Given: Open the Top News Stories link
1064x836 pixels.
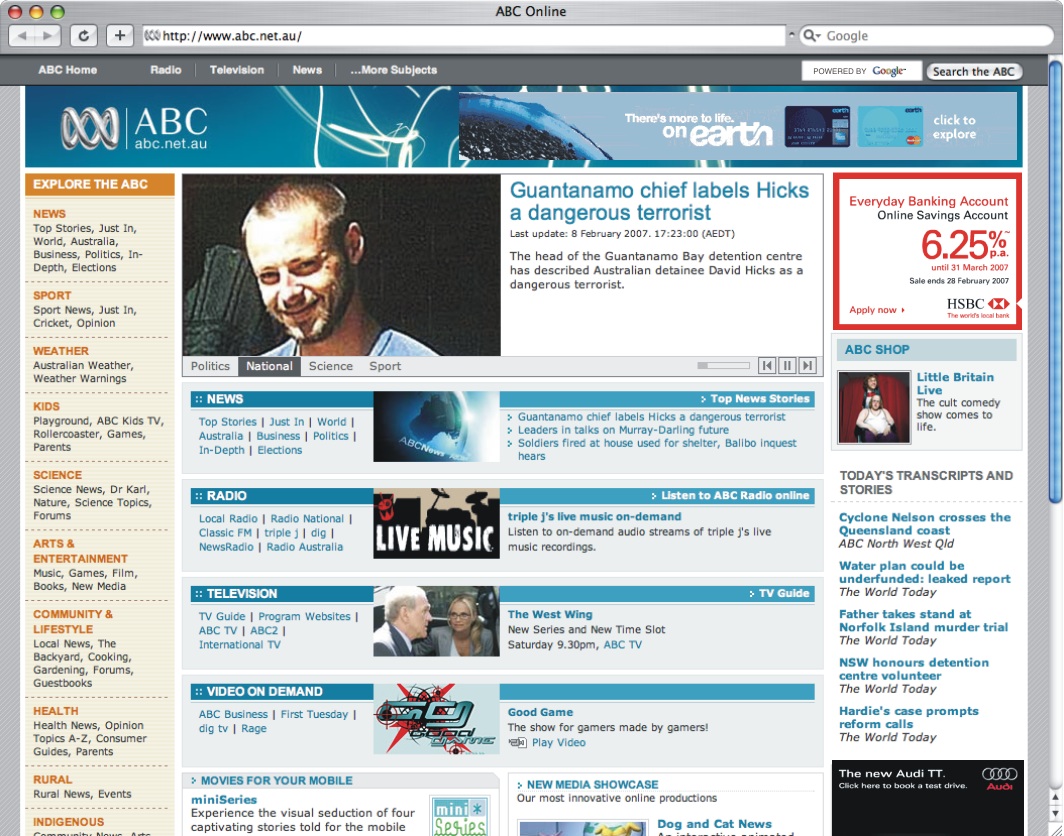Looking at the screenshot, I should (759, 399).
